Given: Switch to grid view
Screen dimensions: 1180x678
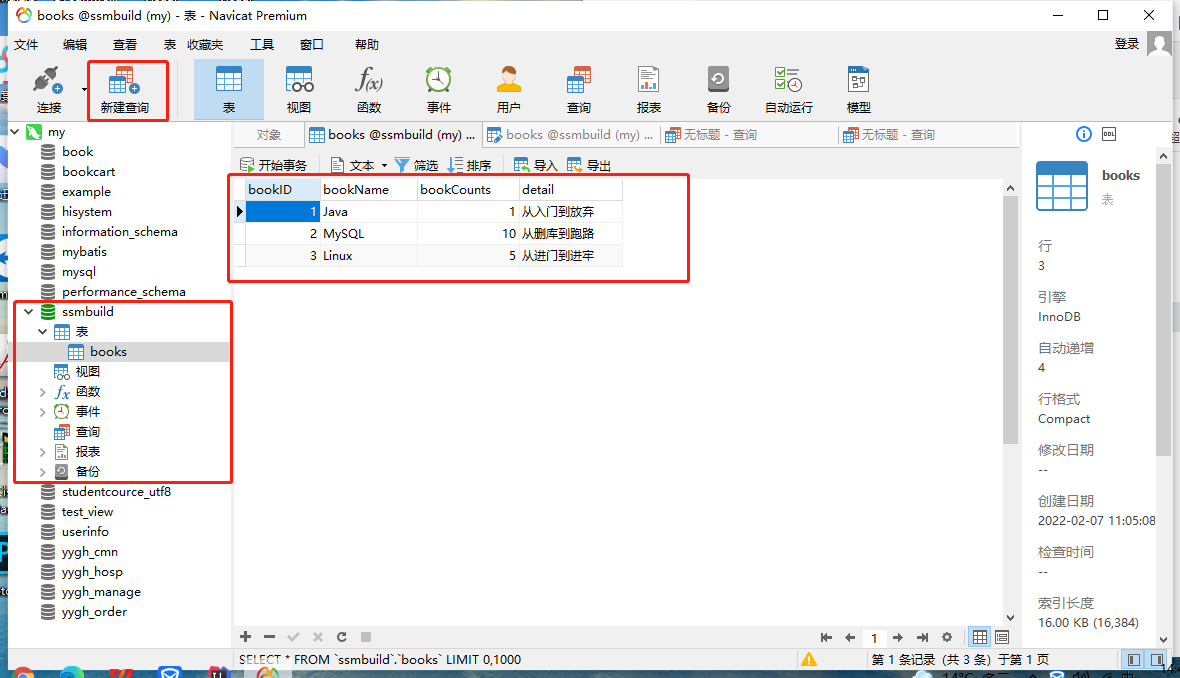Looking at the screenshot, I should point(979,637).
